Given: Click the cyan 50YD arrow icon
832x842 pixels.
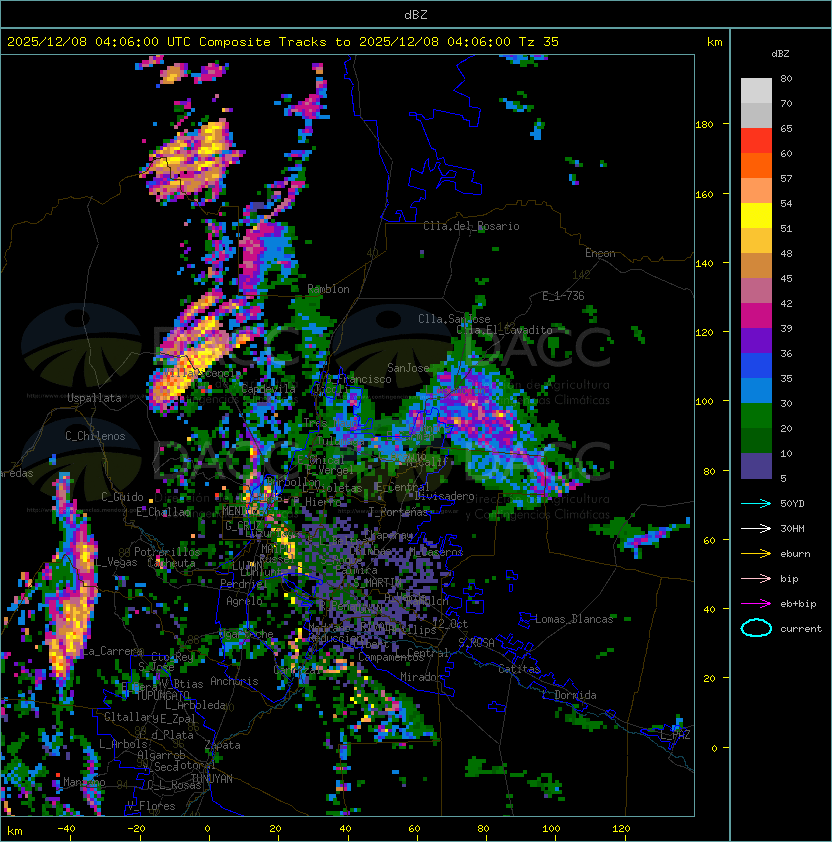Looking at the screenshot, I should point(756,503).
